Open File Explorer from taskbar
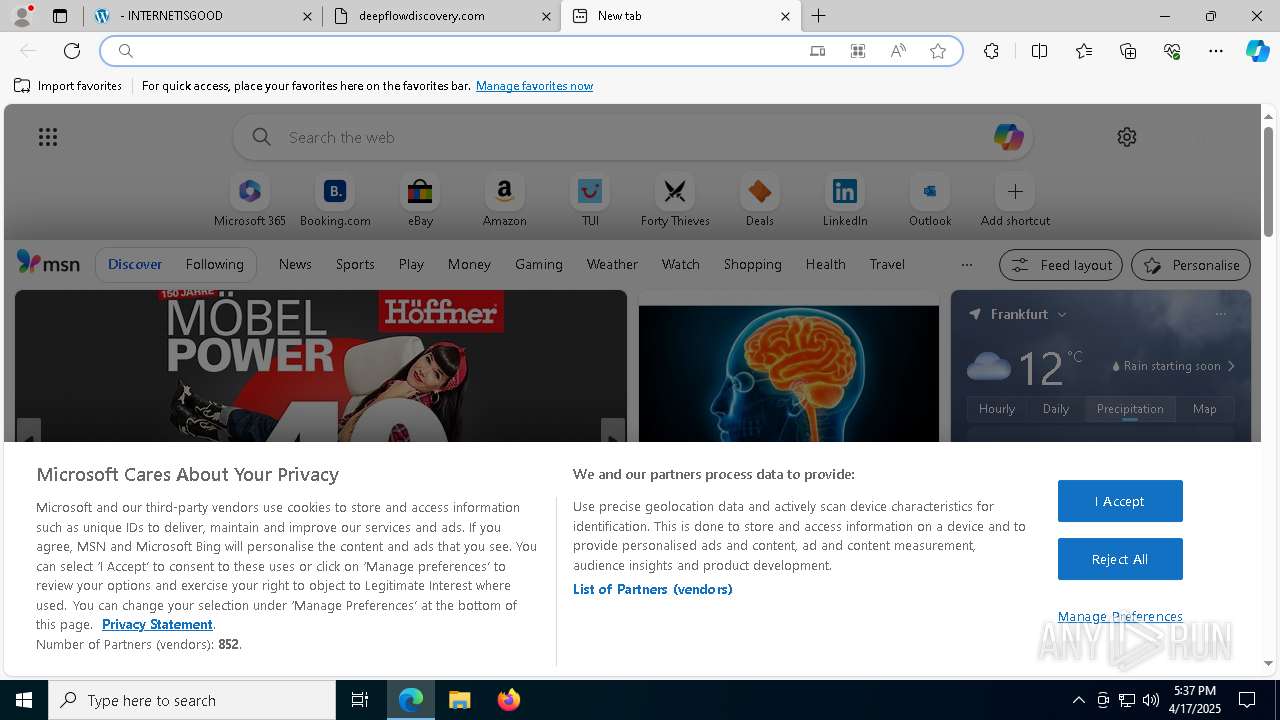The width and height of the screenshot is (1280, 720). [460, 700]
